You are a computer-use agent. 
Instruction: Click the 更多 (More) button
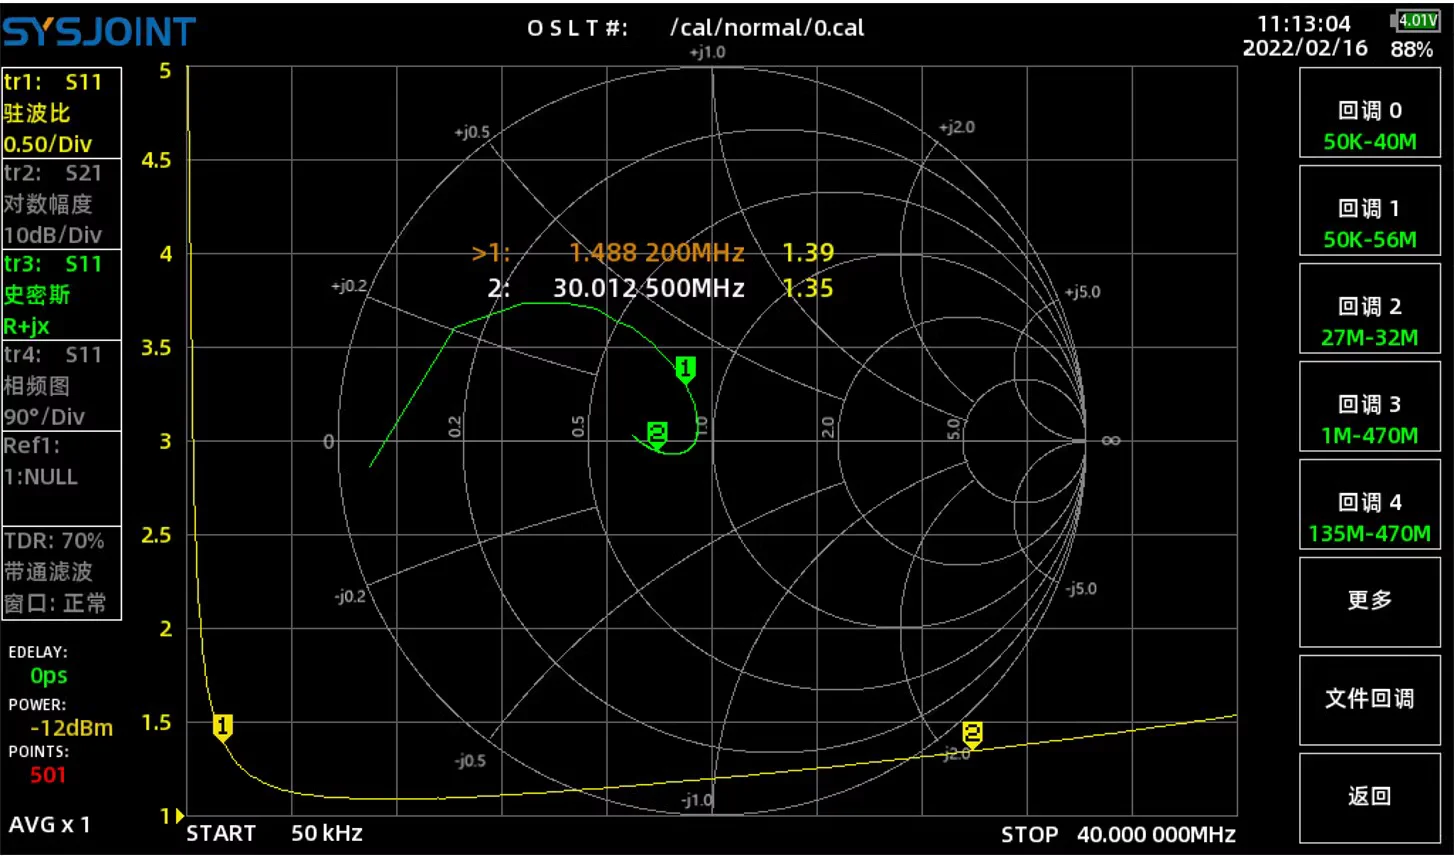(1369, 602)
